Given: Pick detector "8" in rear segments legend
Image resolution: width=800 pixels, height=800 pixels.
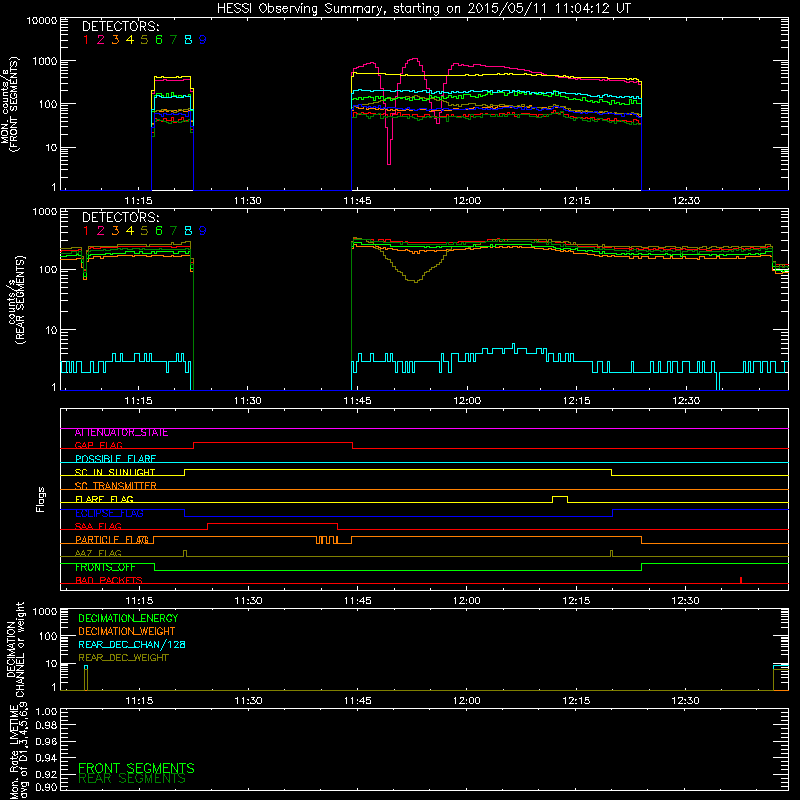Looking at the screenshot, I should (188, 231).
